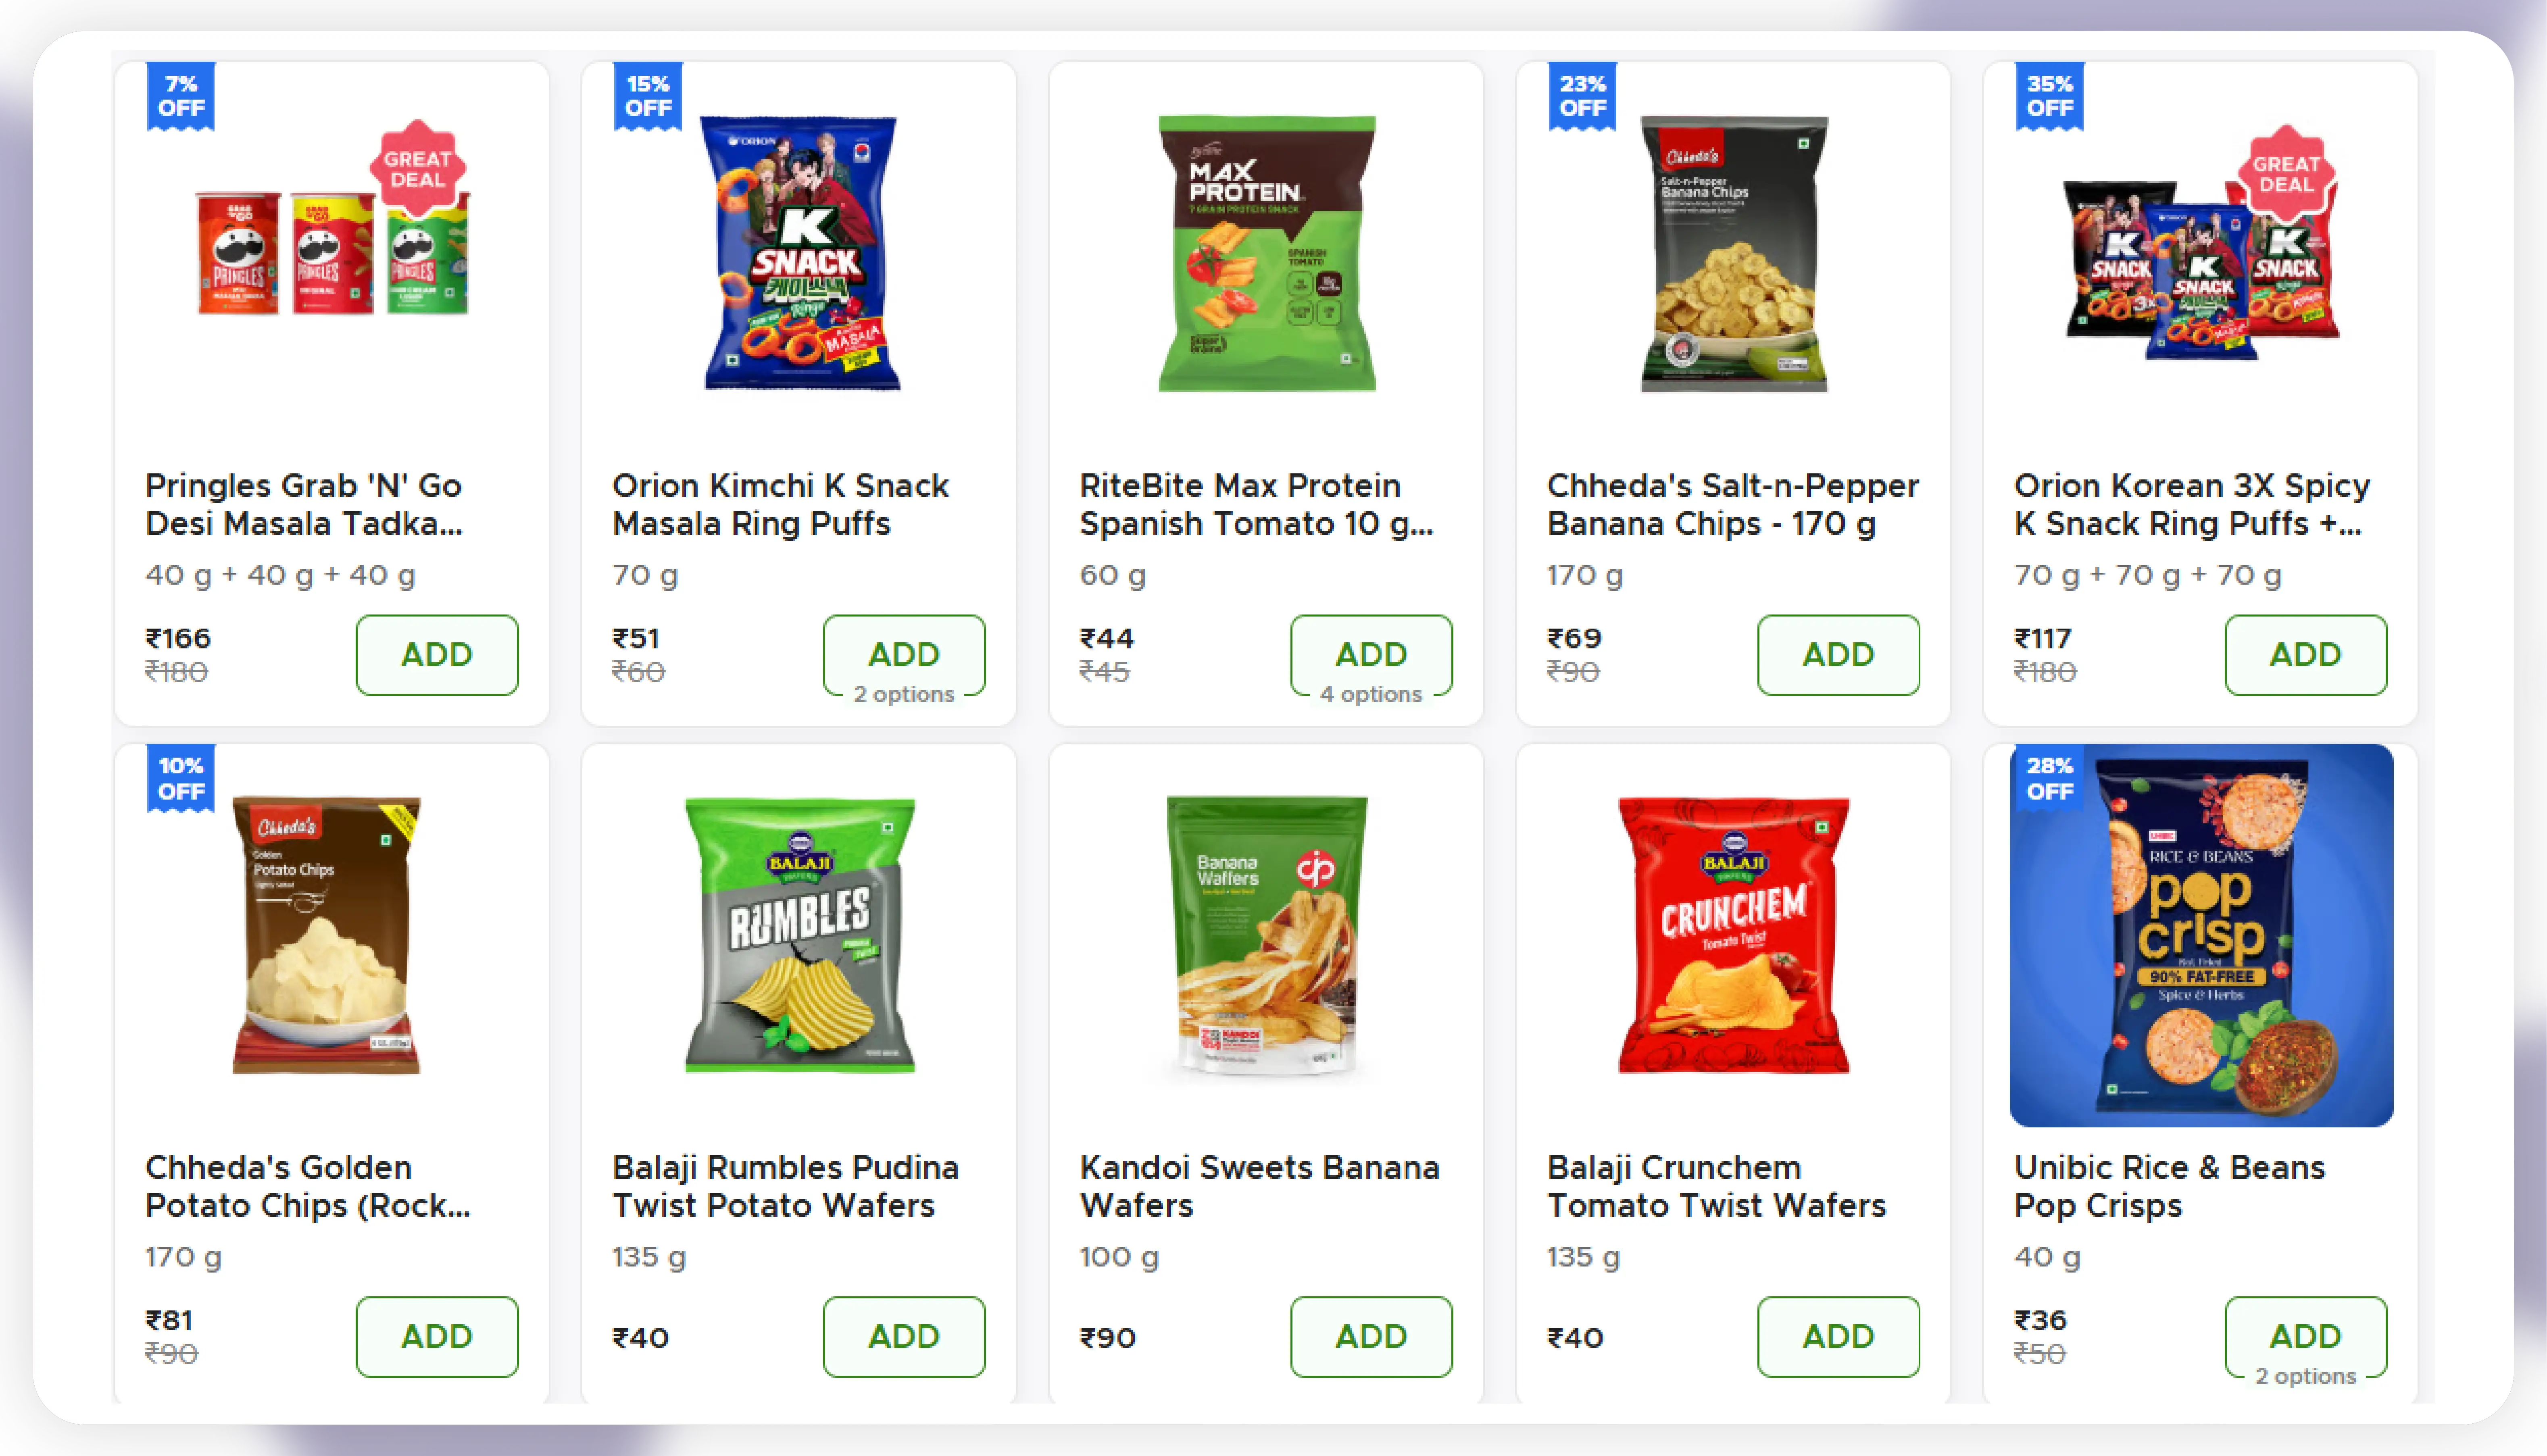Click the 23% OFF badge on Chheda's Banana Chips
The width and height of the screenshot is (2547, 1456).
[x=1582, y=96]
